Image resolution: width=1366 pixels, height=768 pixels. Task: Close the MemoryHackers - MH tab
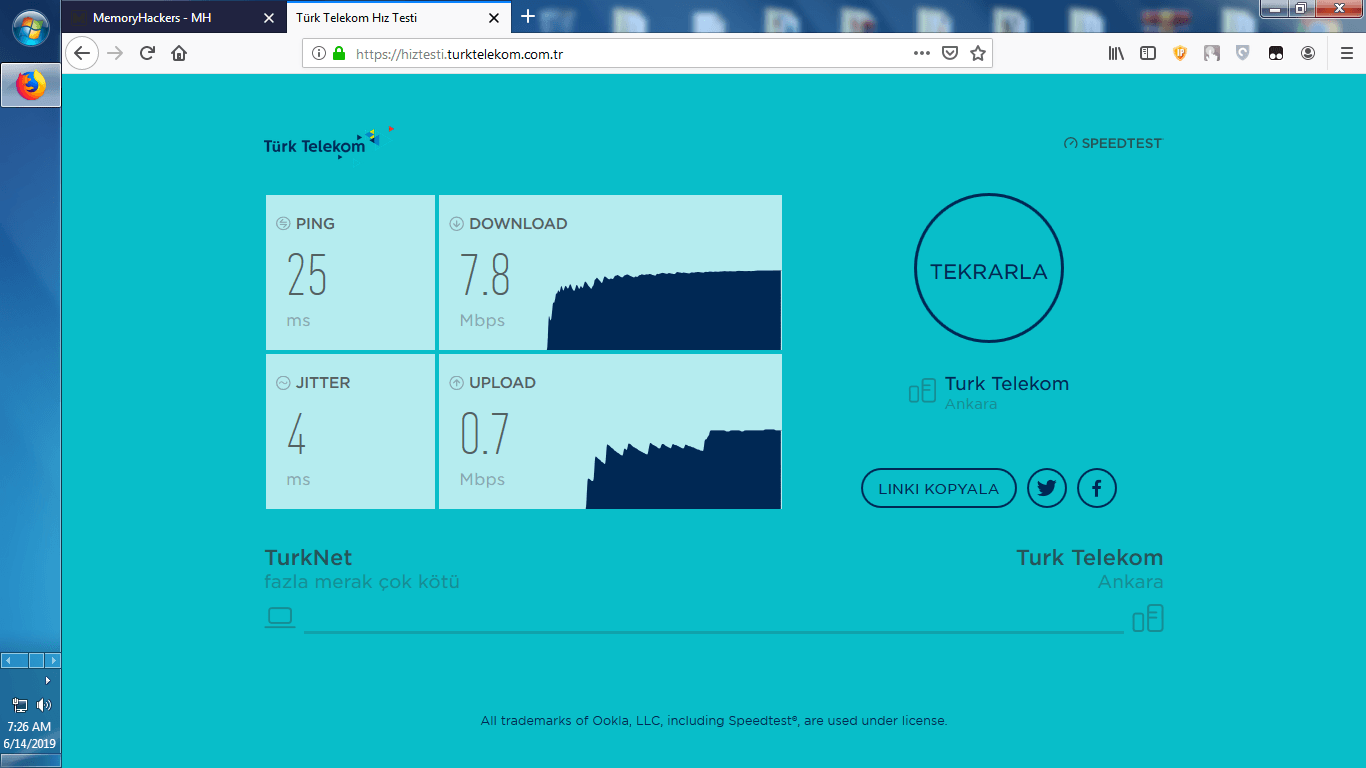pos(268,18)
